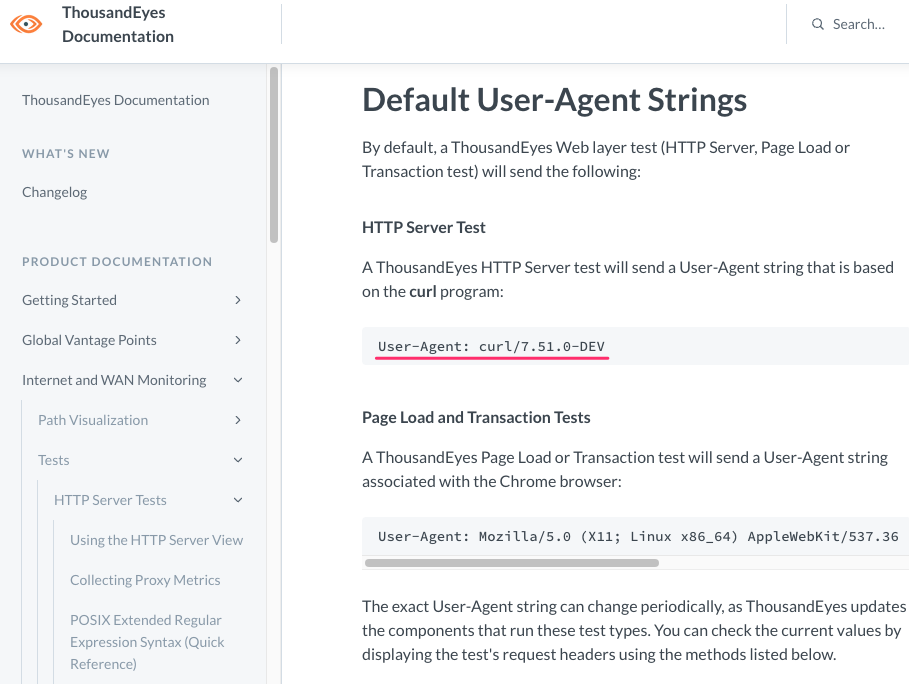909x684 pixels.
Task: Collapse the Tests chevron
Action: 238,460
